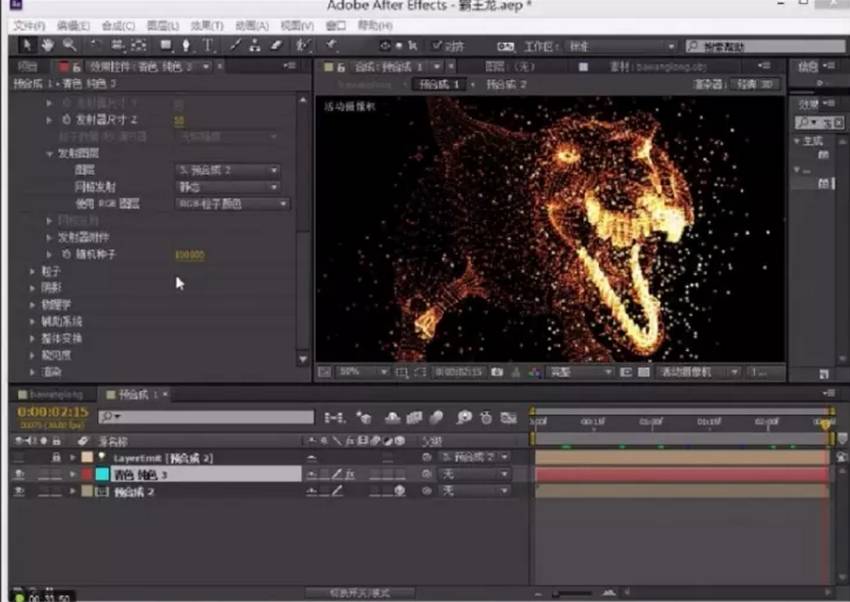This screenshot has height=602, width=850.
Task: Toggle the snapping checkbox in toolbar
Action: (x=438, y=46)
